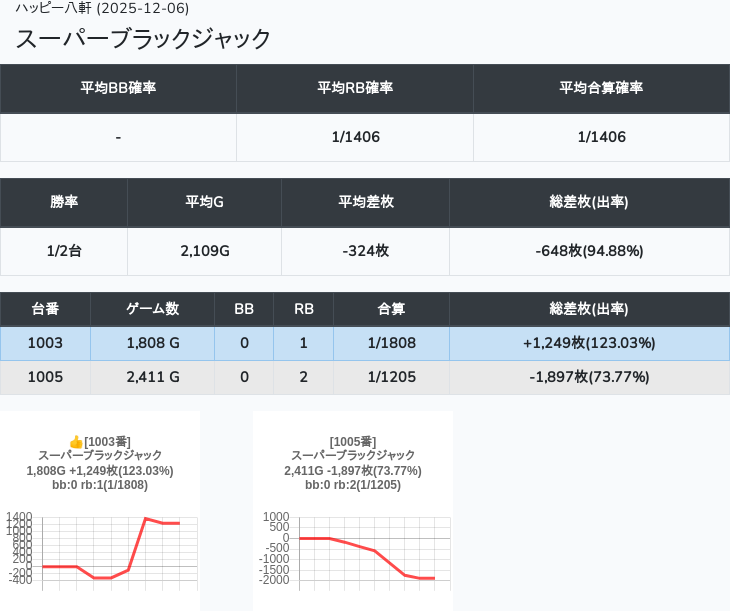
Task: Sort by 合算 column header
Action: click(x=391, y=309)
